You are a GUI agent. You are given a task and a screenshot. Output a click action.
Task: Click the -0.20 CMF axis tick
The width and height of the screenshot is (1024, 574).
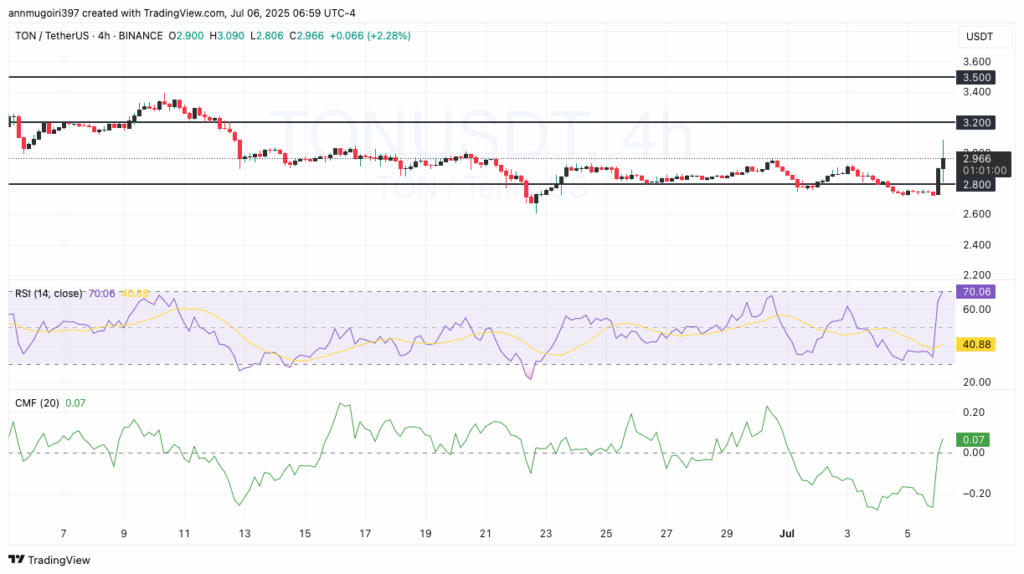click(x=975, y=494)
